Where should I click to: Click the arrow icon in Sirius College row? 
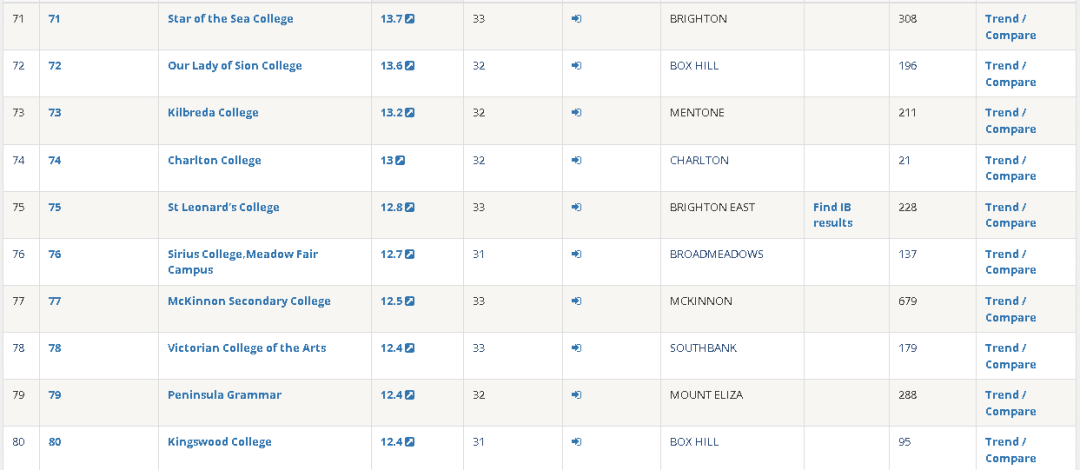[576, 254]
